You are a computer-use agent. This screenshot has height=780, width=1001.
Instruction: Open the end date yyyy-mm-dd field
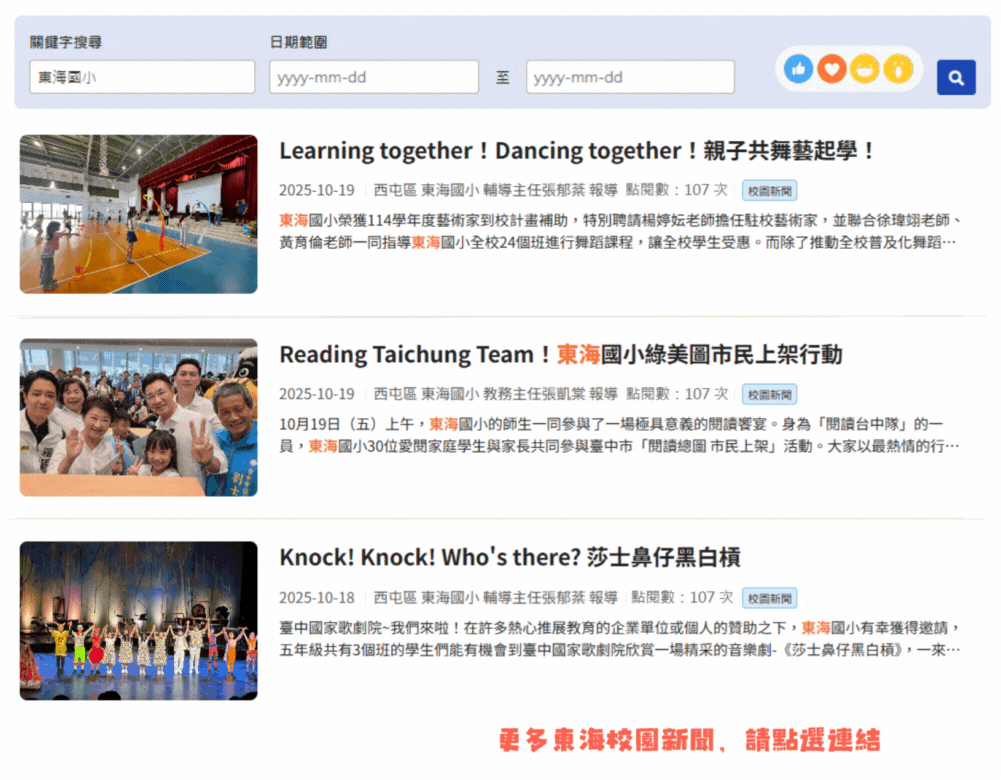coord(630,77)
